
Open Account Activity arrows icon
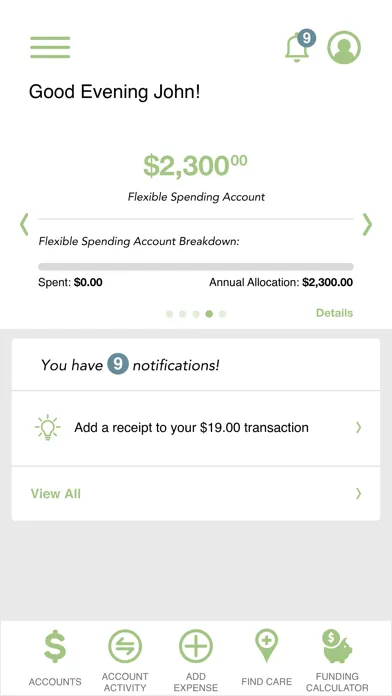click(x=125, y=646)
